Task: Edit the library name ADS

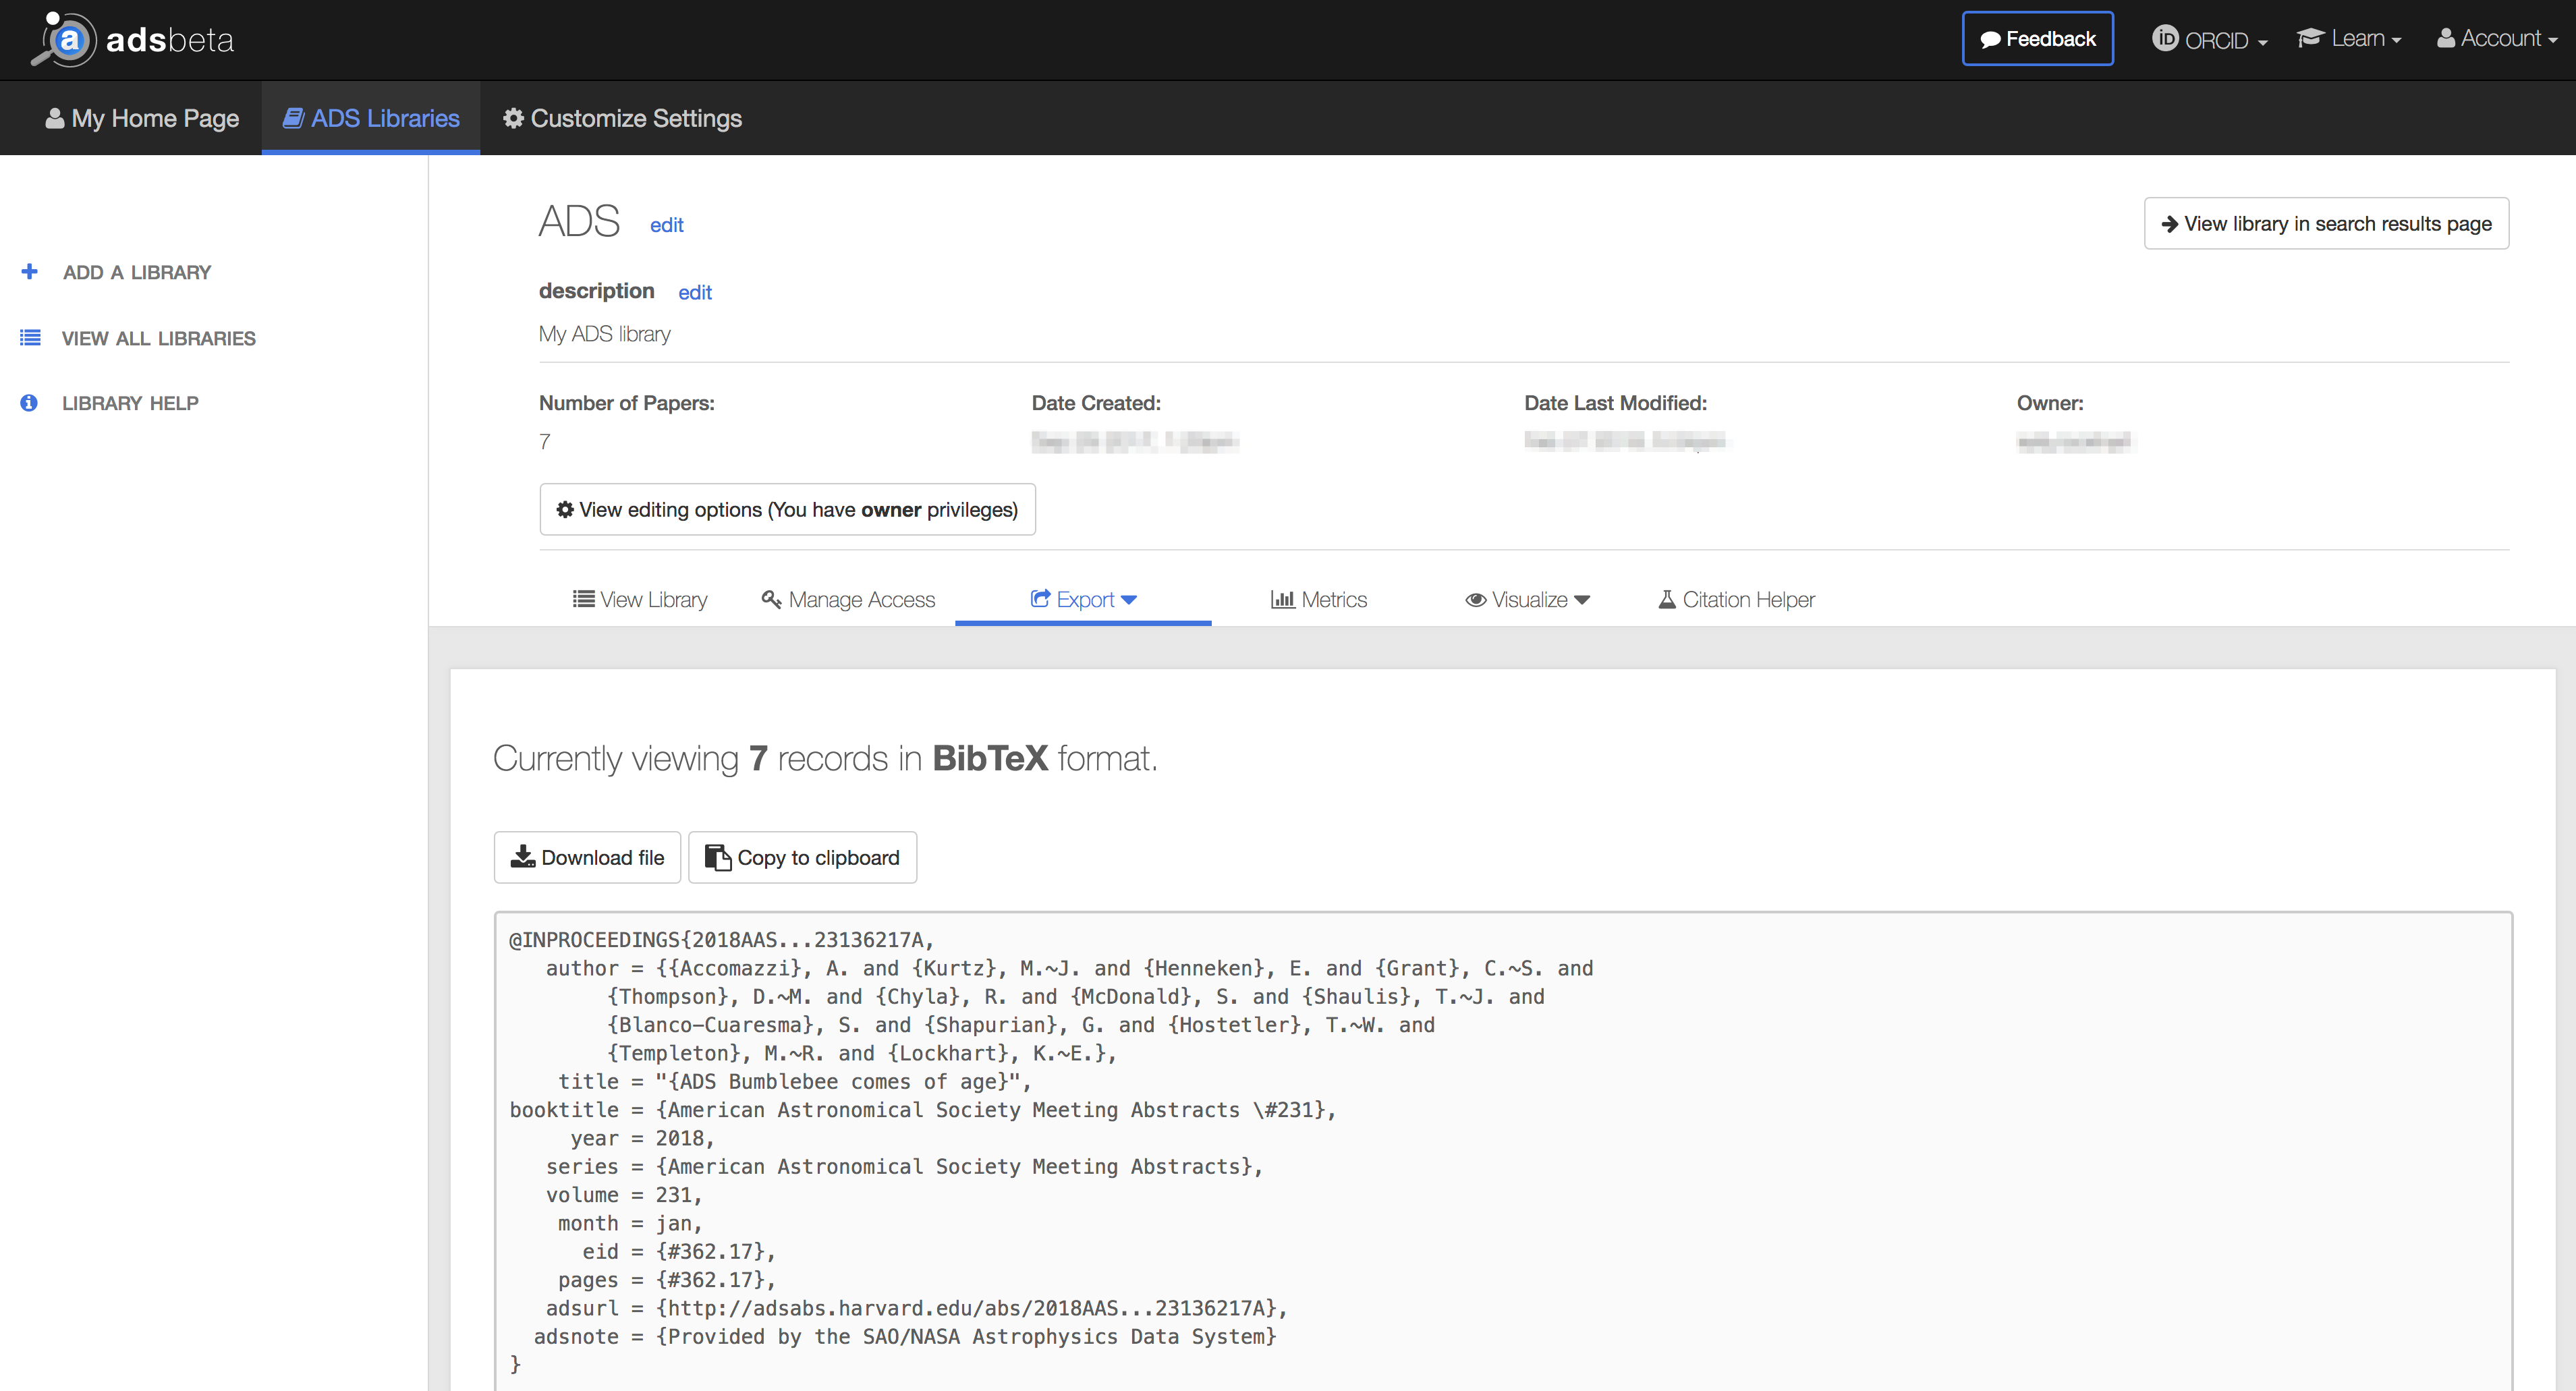Action: (x=666, y=225)
